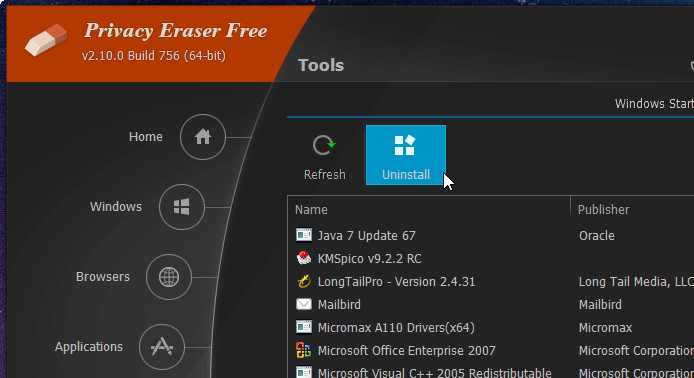
Task: Click the Applications sidebar label
Action: [x=89, y=347]
